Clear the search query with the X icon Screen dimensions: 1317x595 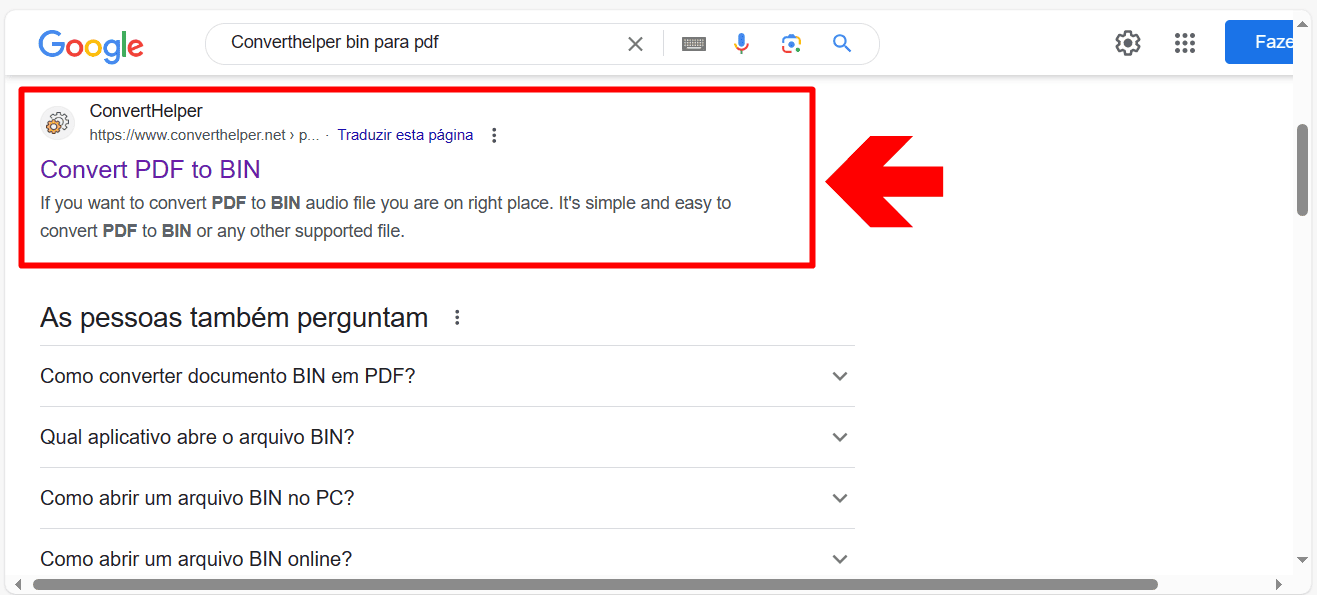tap(635, 43)
